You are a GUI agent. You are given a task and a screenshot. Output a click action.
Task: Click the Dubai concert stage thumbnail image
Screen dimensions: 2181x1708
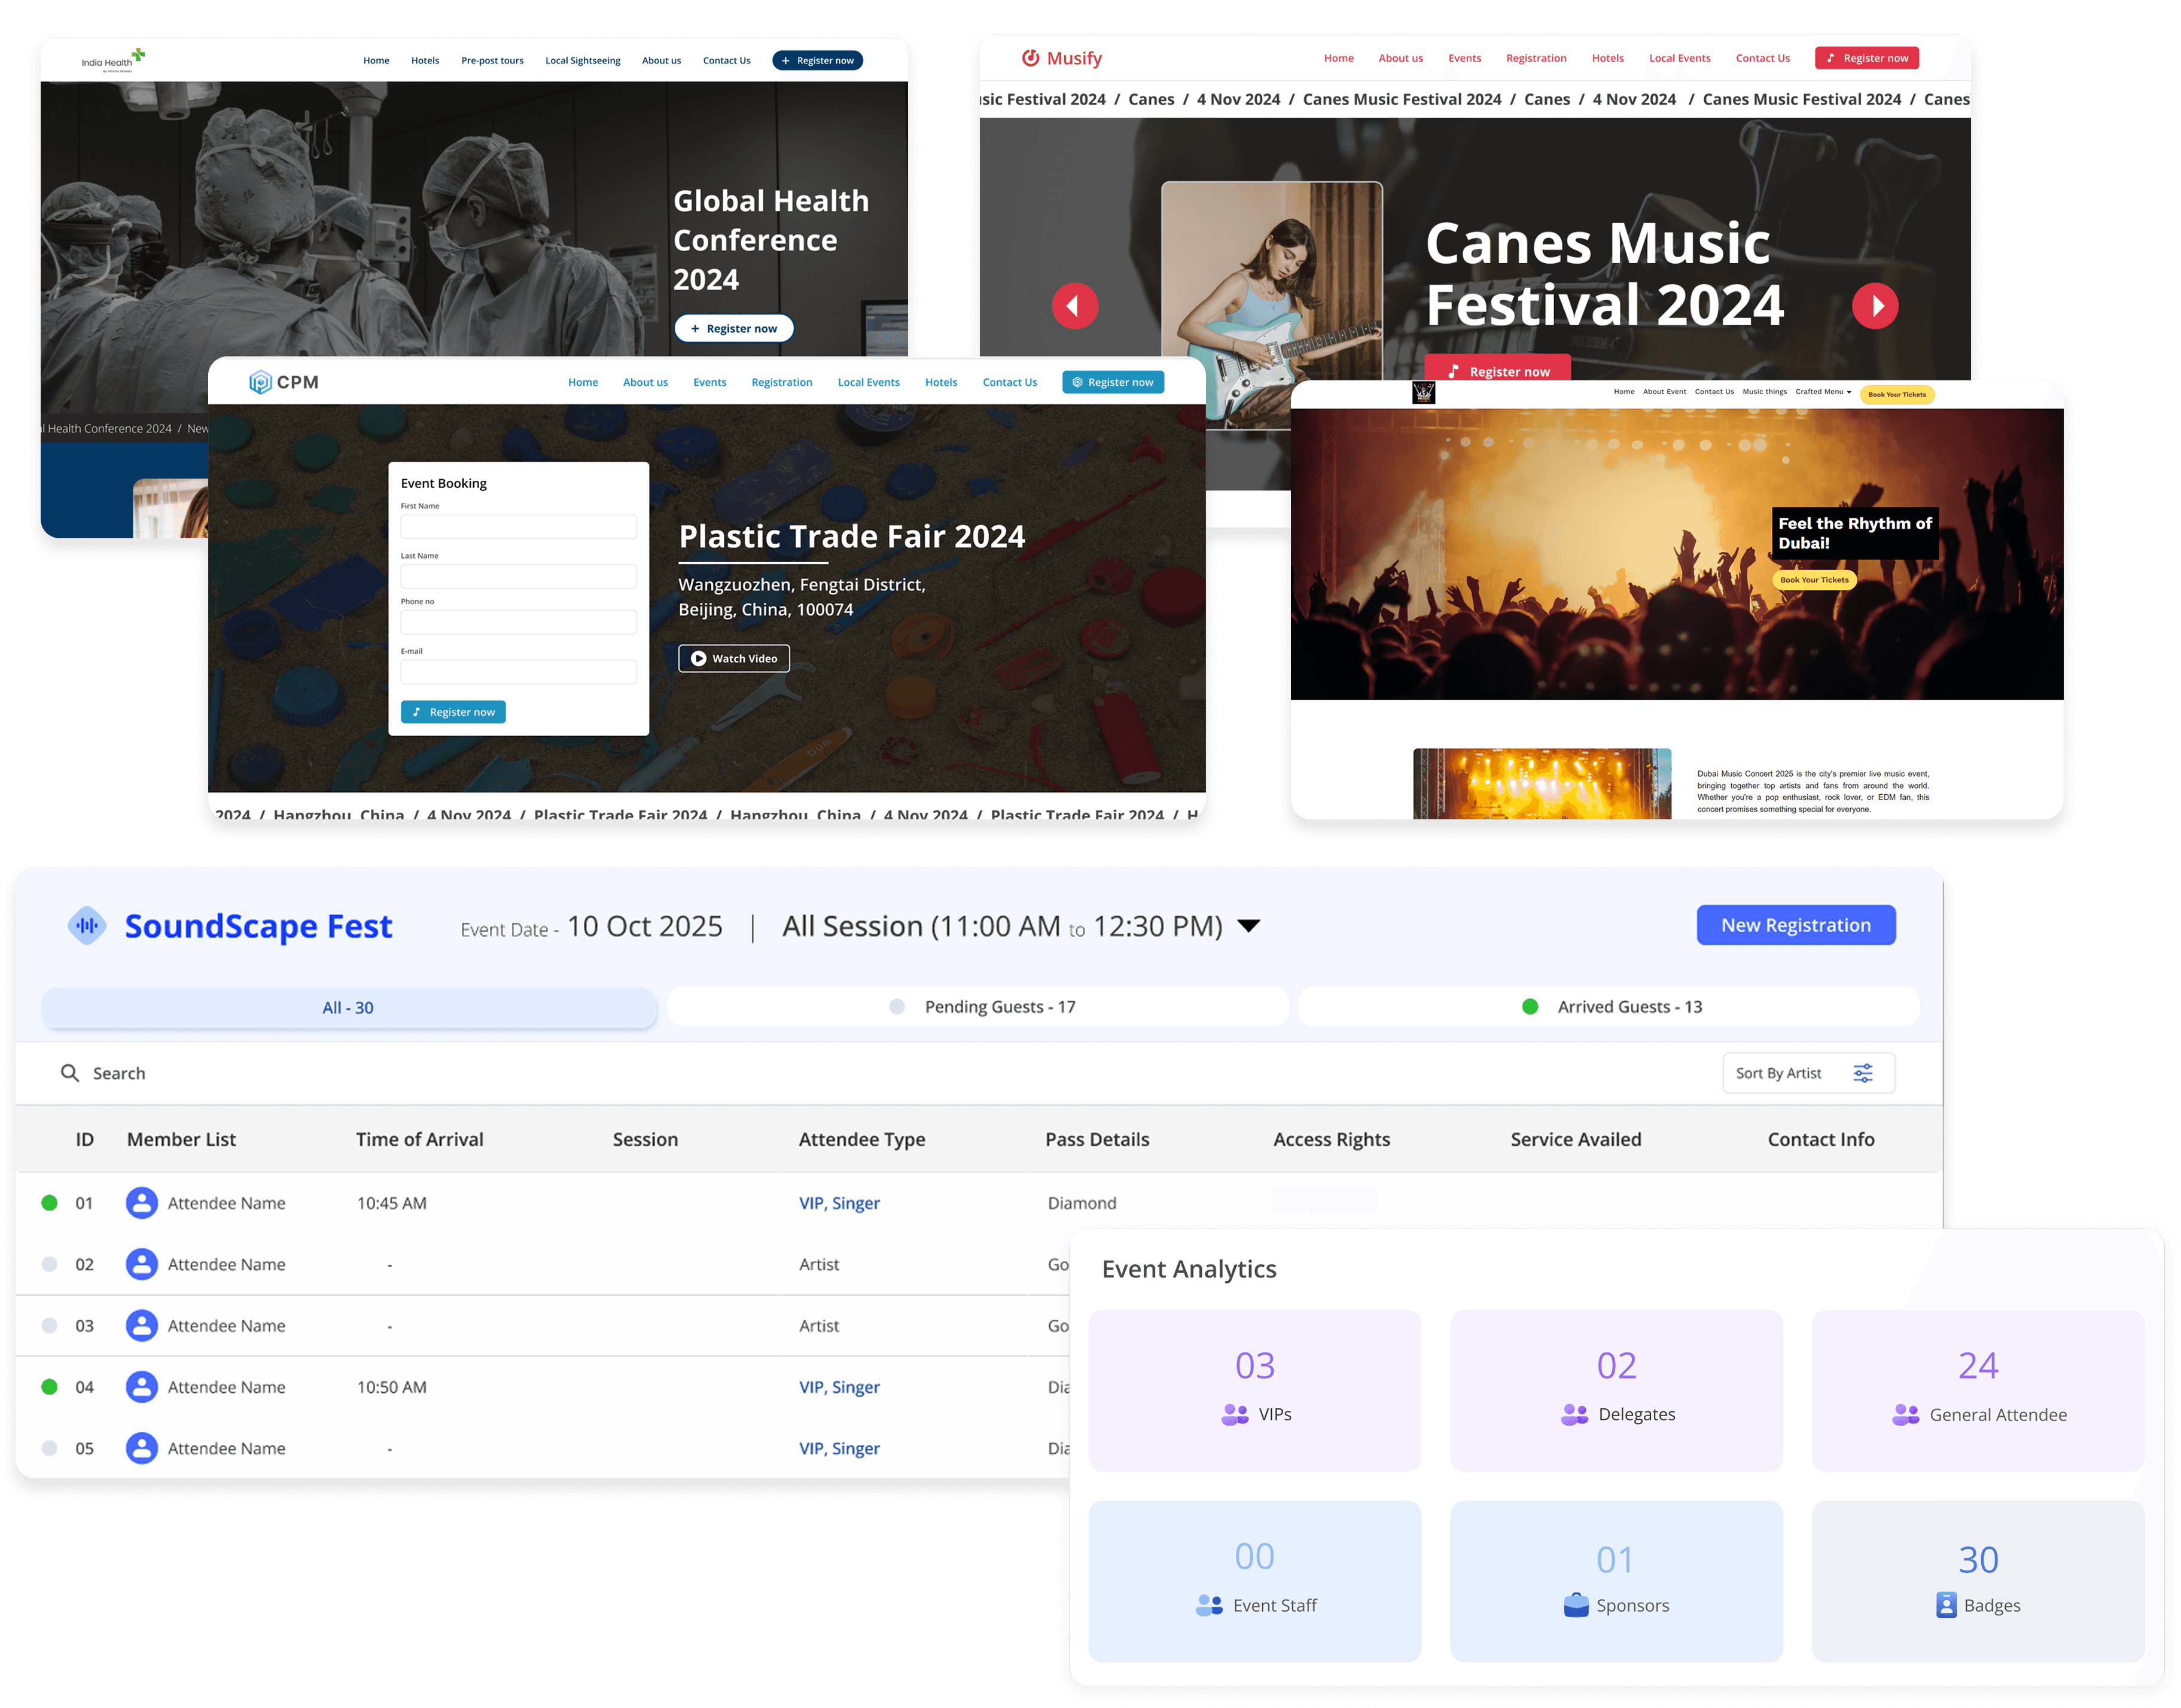click(x=1541, y=784)
